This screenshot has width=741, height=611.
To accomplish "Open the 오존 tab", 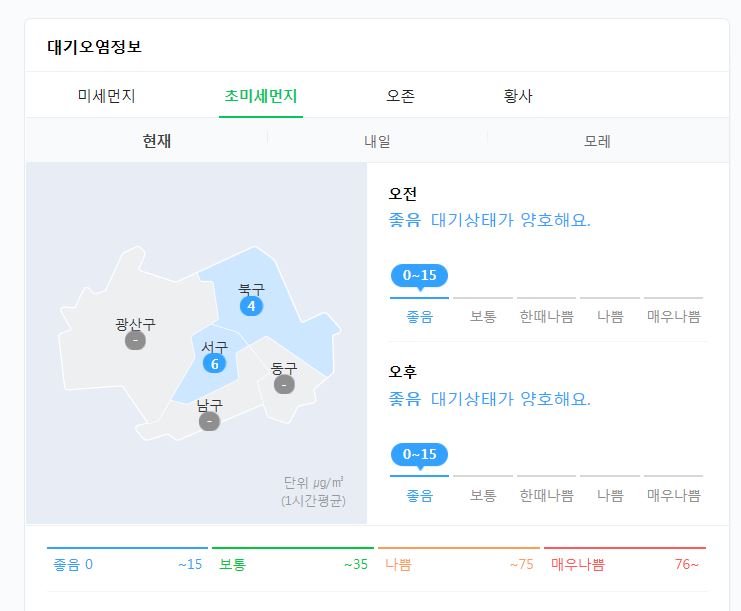I will tap(400, 96).
